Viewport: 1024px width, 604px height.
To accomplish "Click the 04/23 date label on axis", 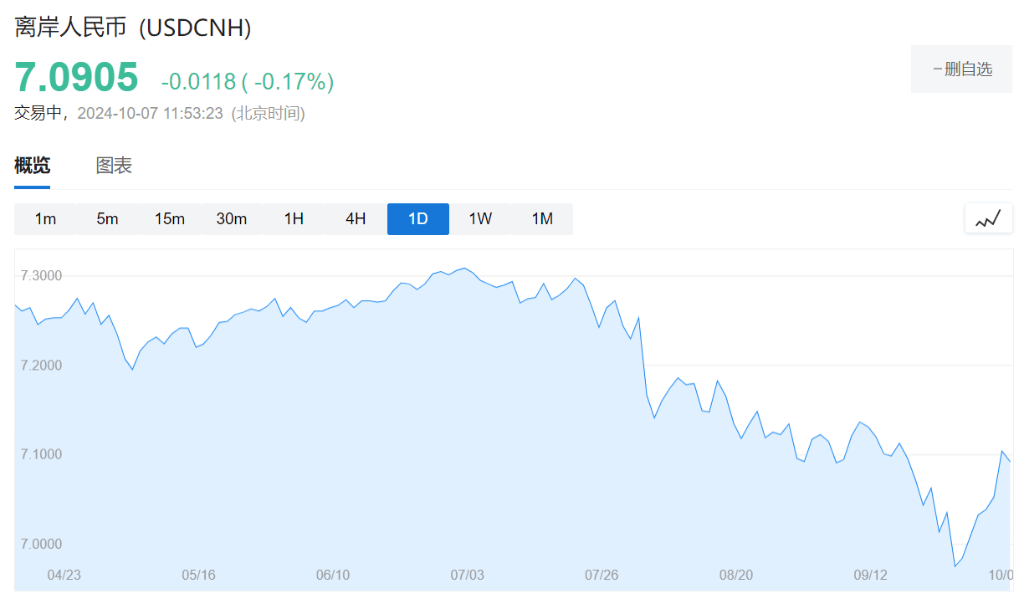I will click(x=64, y=575).
